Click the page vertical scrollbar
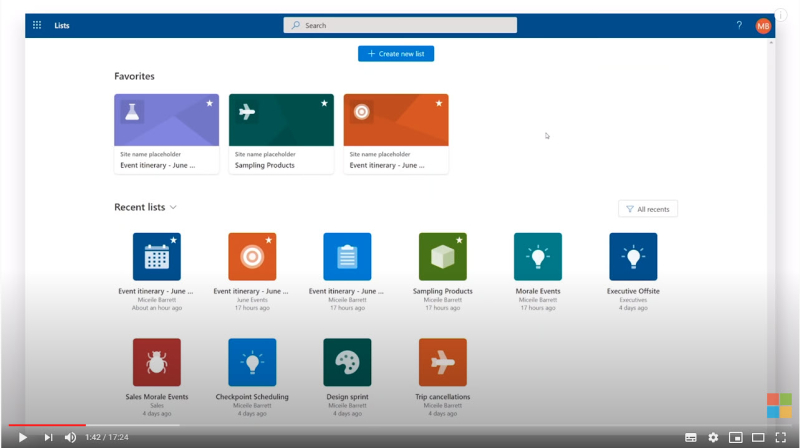 pyautogui.click(x=771, y=230)
